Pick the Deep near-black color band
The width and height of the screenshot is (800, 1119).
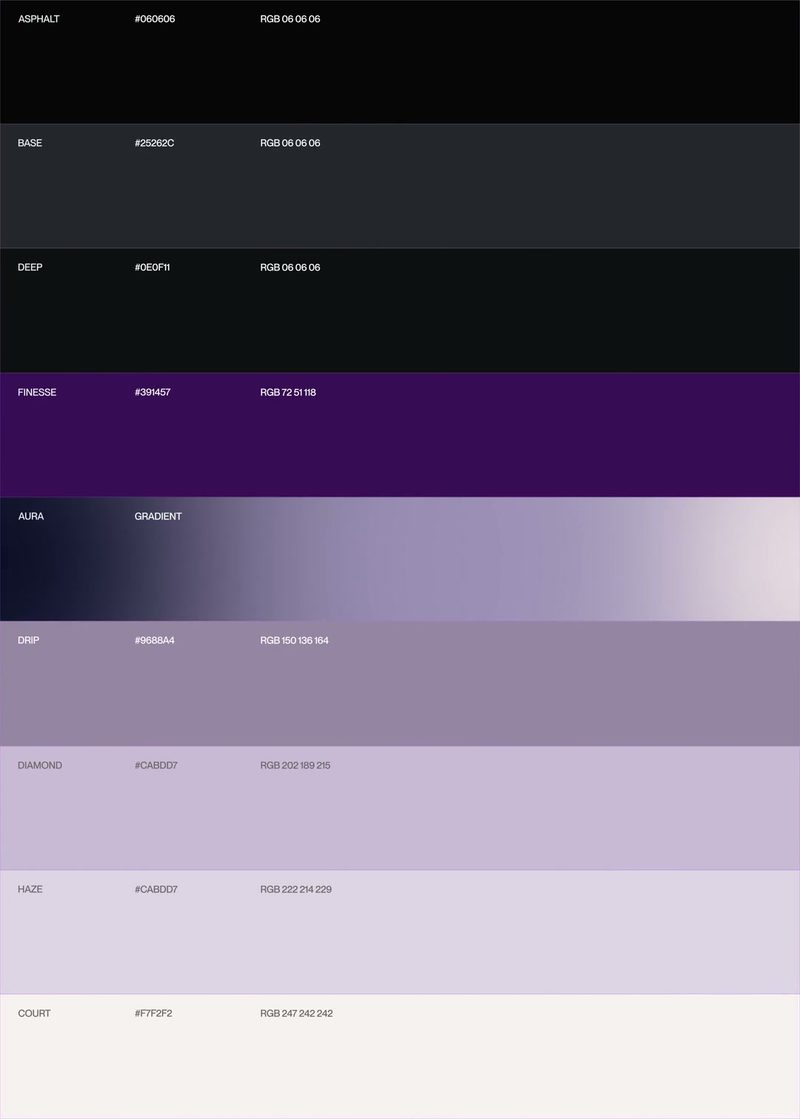tap(400, 310)
